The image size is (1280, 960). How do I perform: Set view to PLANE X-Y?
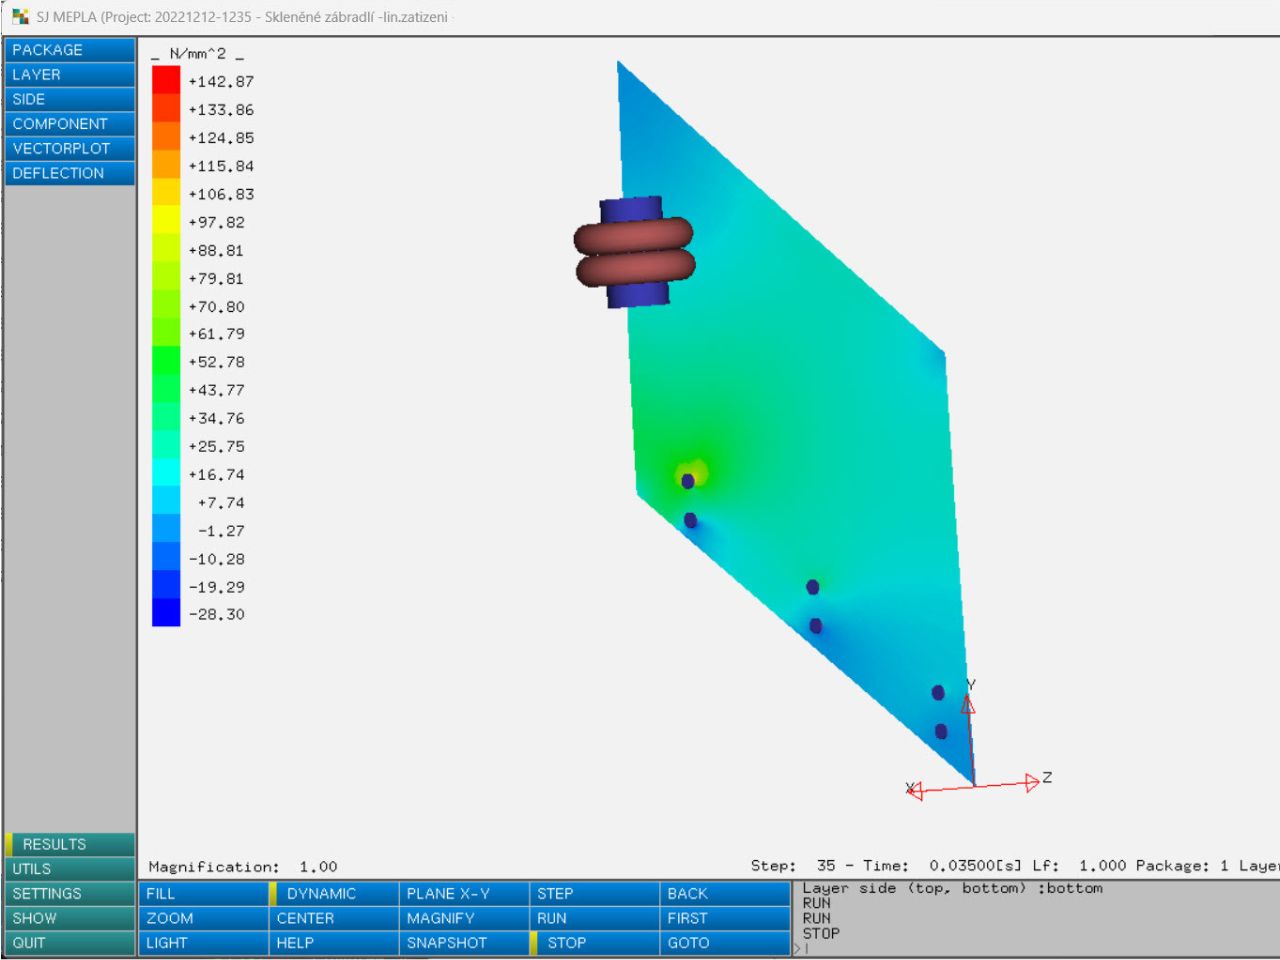pyautogui.click(x=464, y=893)
